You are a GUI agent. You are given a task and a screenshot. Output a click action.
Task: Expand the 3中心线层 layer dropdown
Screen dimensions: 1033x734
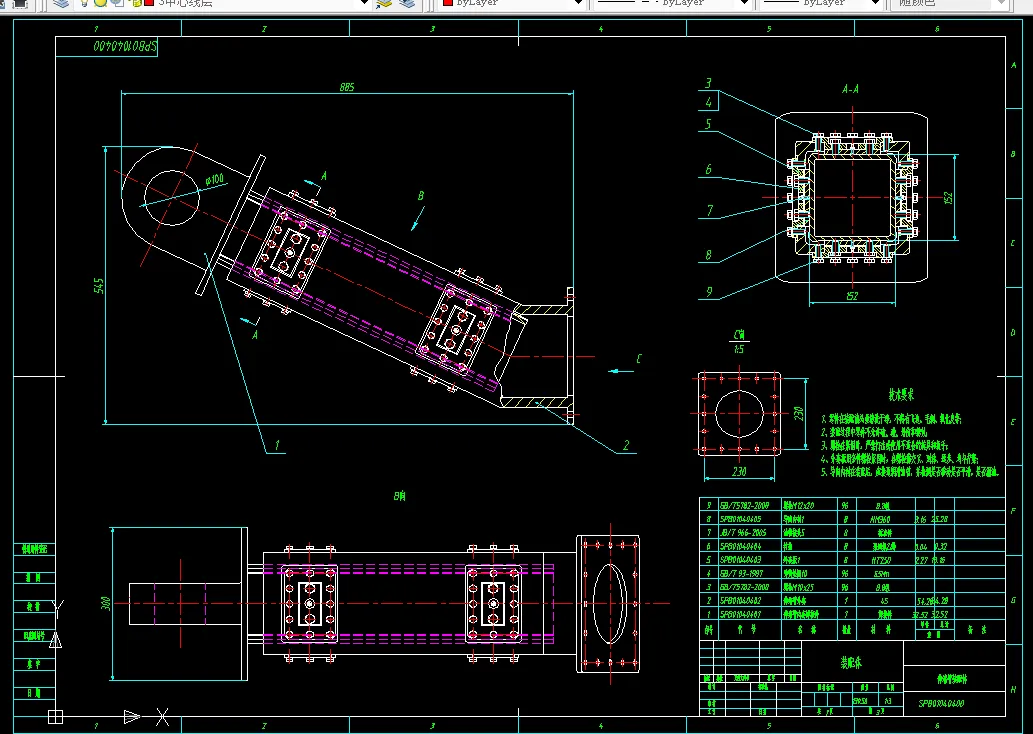[x=364, y=3]
